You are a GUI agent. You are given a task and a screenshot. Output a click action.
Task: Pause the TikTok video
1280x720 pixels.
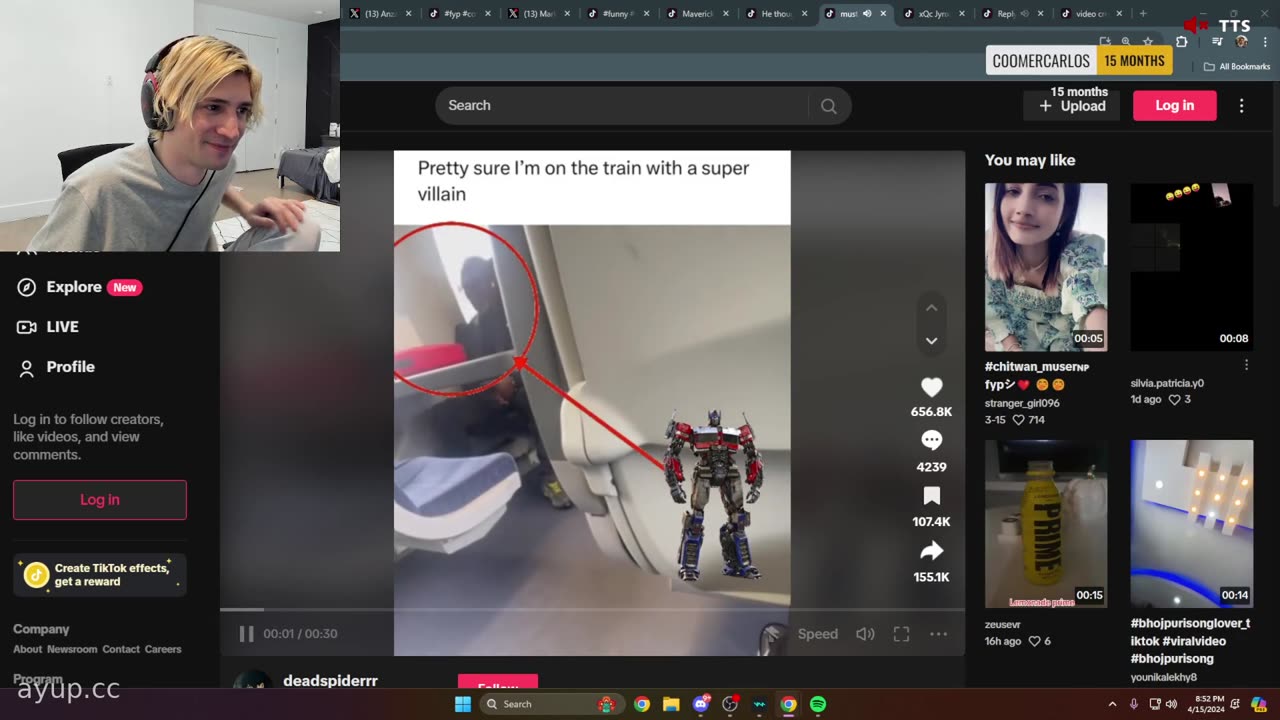point(246,634)
